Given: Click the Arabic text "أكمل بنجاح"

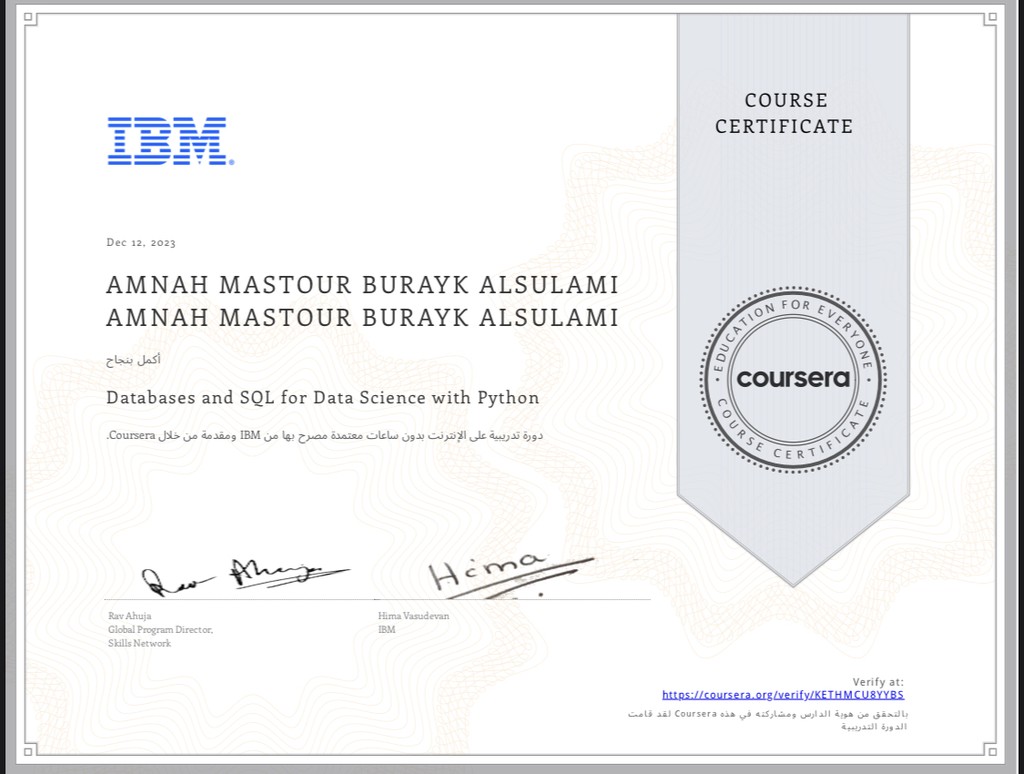Looking at the screenshot, I should coord(133,360).
